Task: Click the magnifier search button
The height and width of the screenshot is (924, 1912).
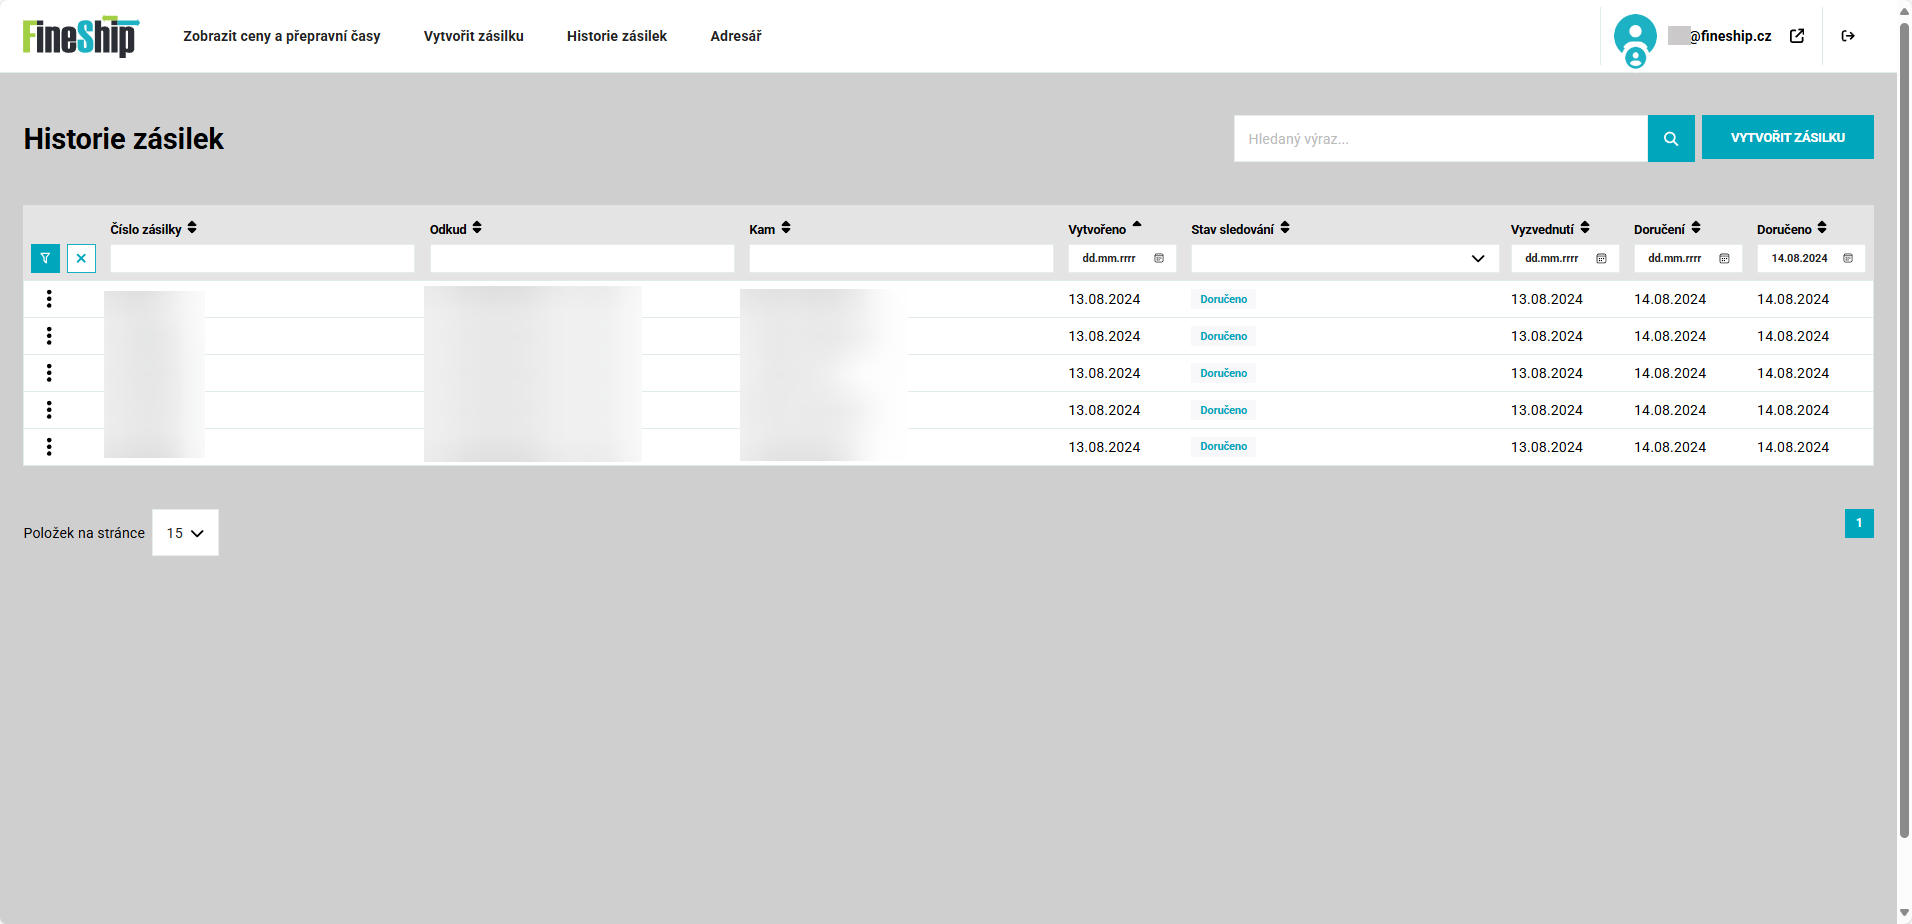Action: 1670,139
